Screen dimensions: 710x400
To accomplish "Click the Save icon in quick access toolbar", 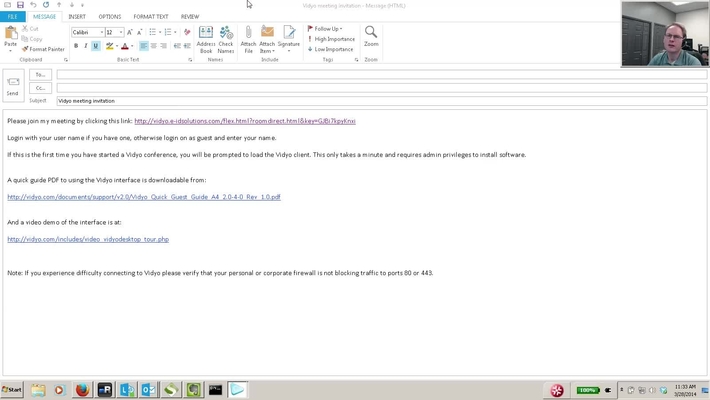I will click(x=20, y=5).
